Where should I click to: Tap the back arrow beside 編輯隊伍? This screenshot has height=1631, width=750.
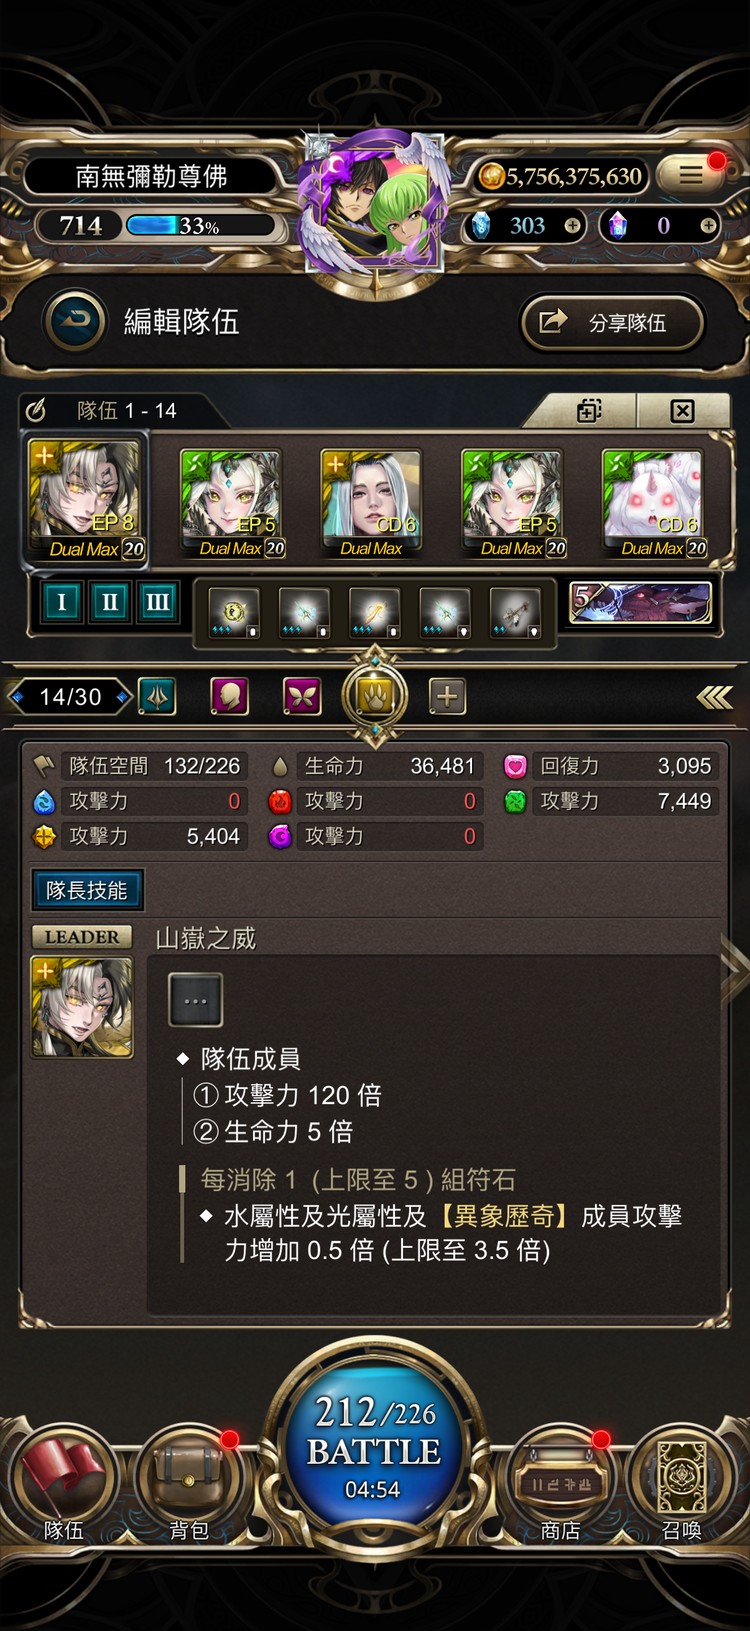(x=75, y=321)
